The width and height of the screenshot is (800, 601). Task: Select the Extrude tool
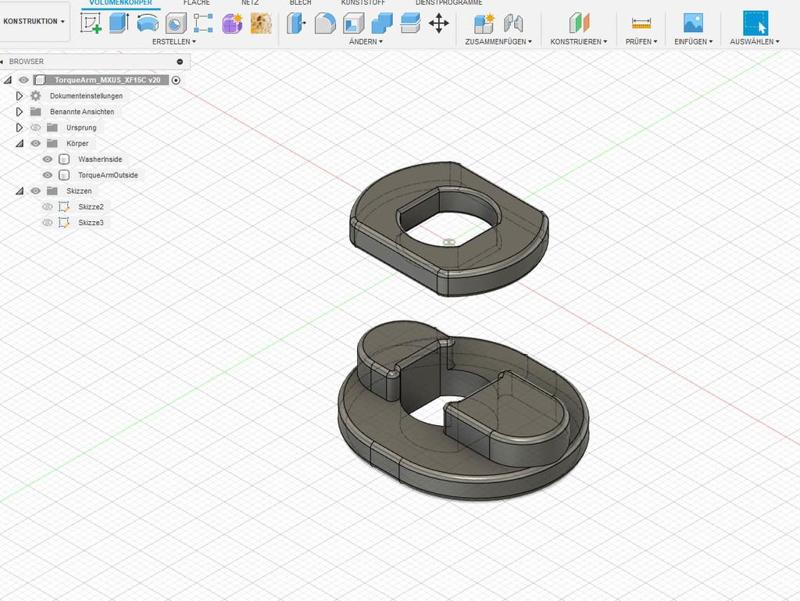pyautogui.click(x=119, y=23)
